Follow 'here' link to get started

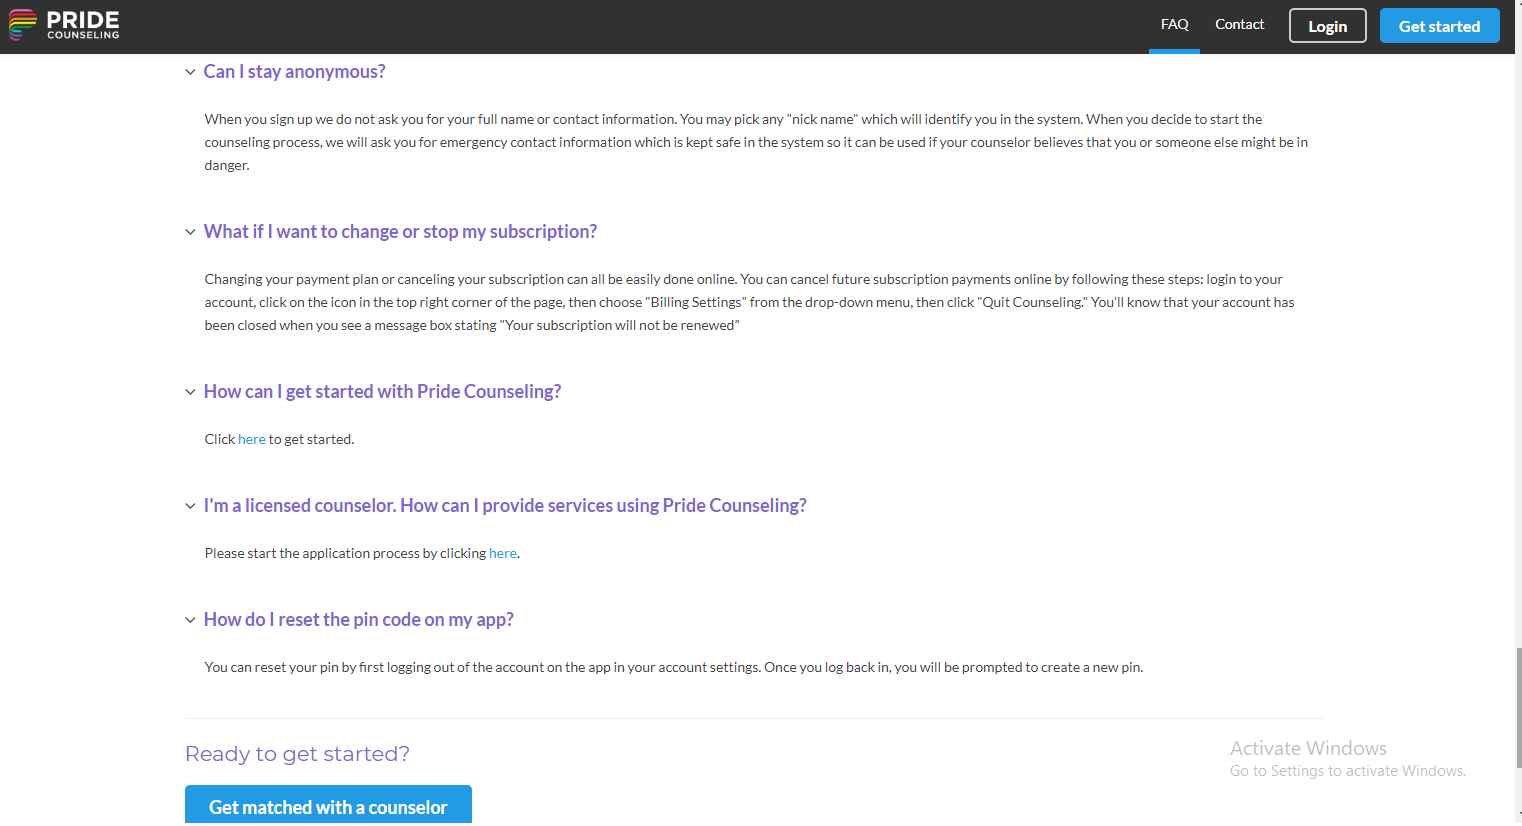252,439
